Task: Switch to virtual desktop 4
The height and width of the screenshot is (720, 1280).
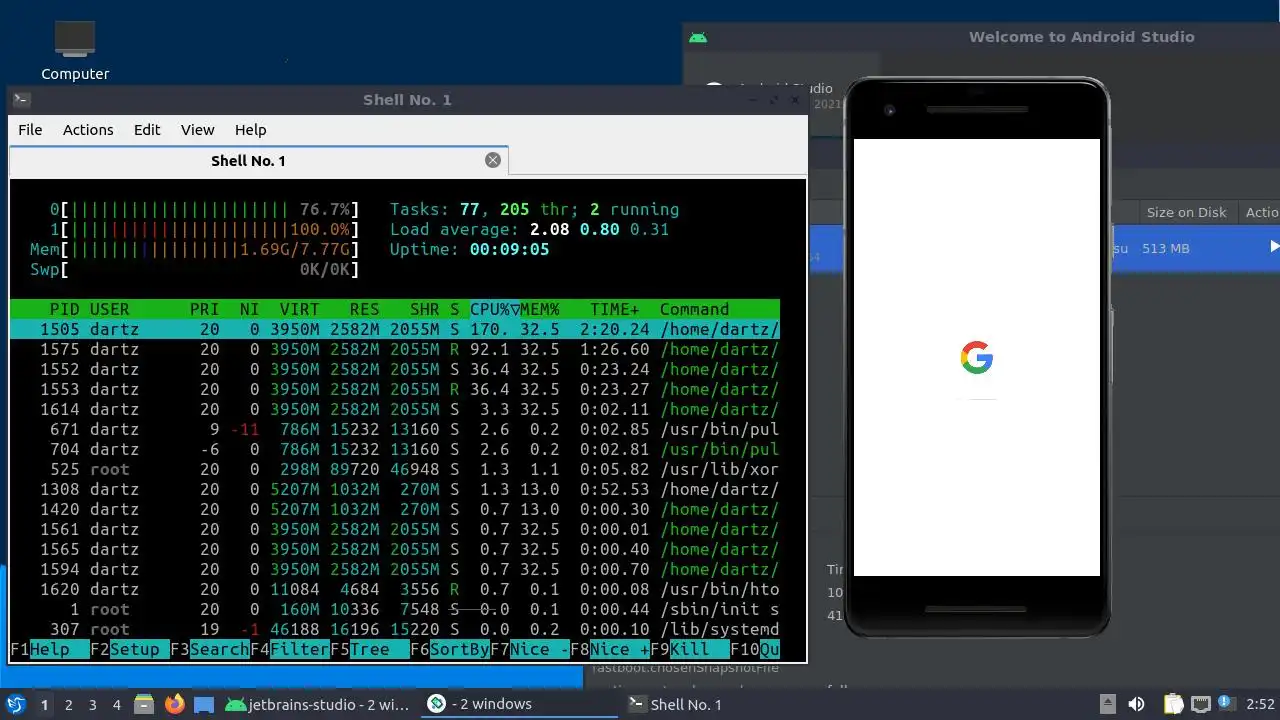Action: coord(116,705)
